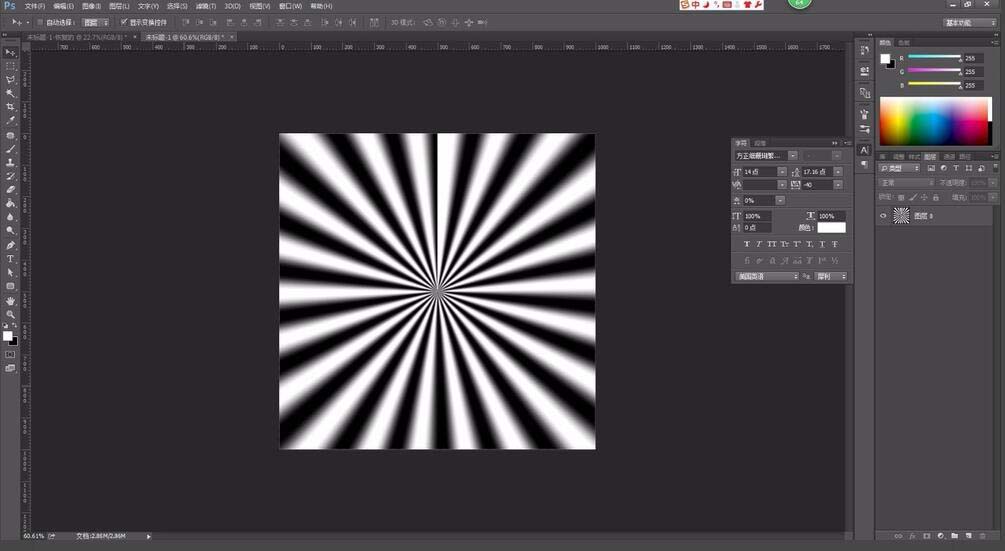Hide the 图层 layer with eye icon
This screenshot has height=551, width=1005.
coord(883,216)
